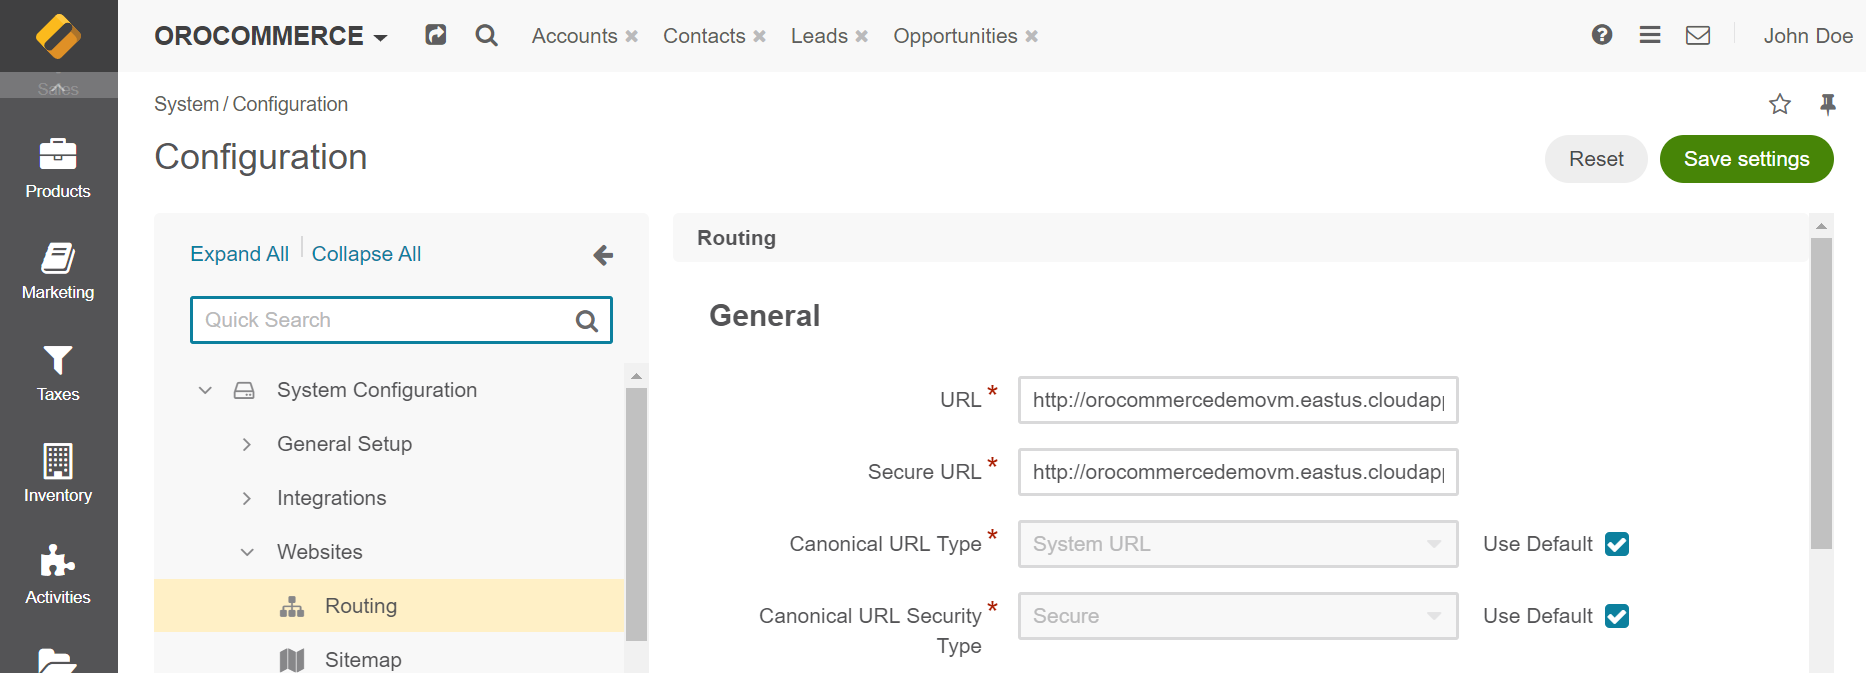Open the Marketing sidebar menu
Viewport: 1866px width, 673px height.
pos(58,270)
